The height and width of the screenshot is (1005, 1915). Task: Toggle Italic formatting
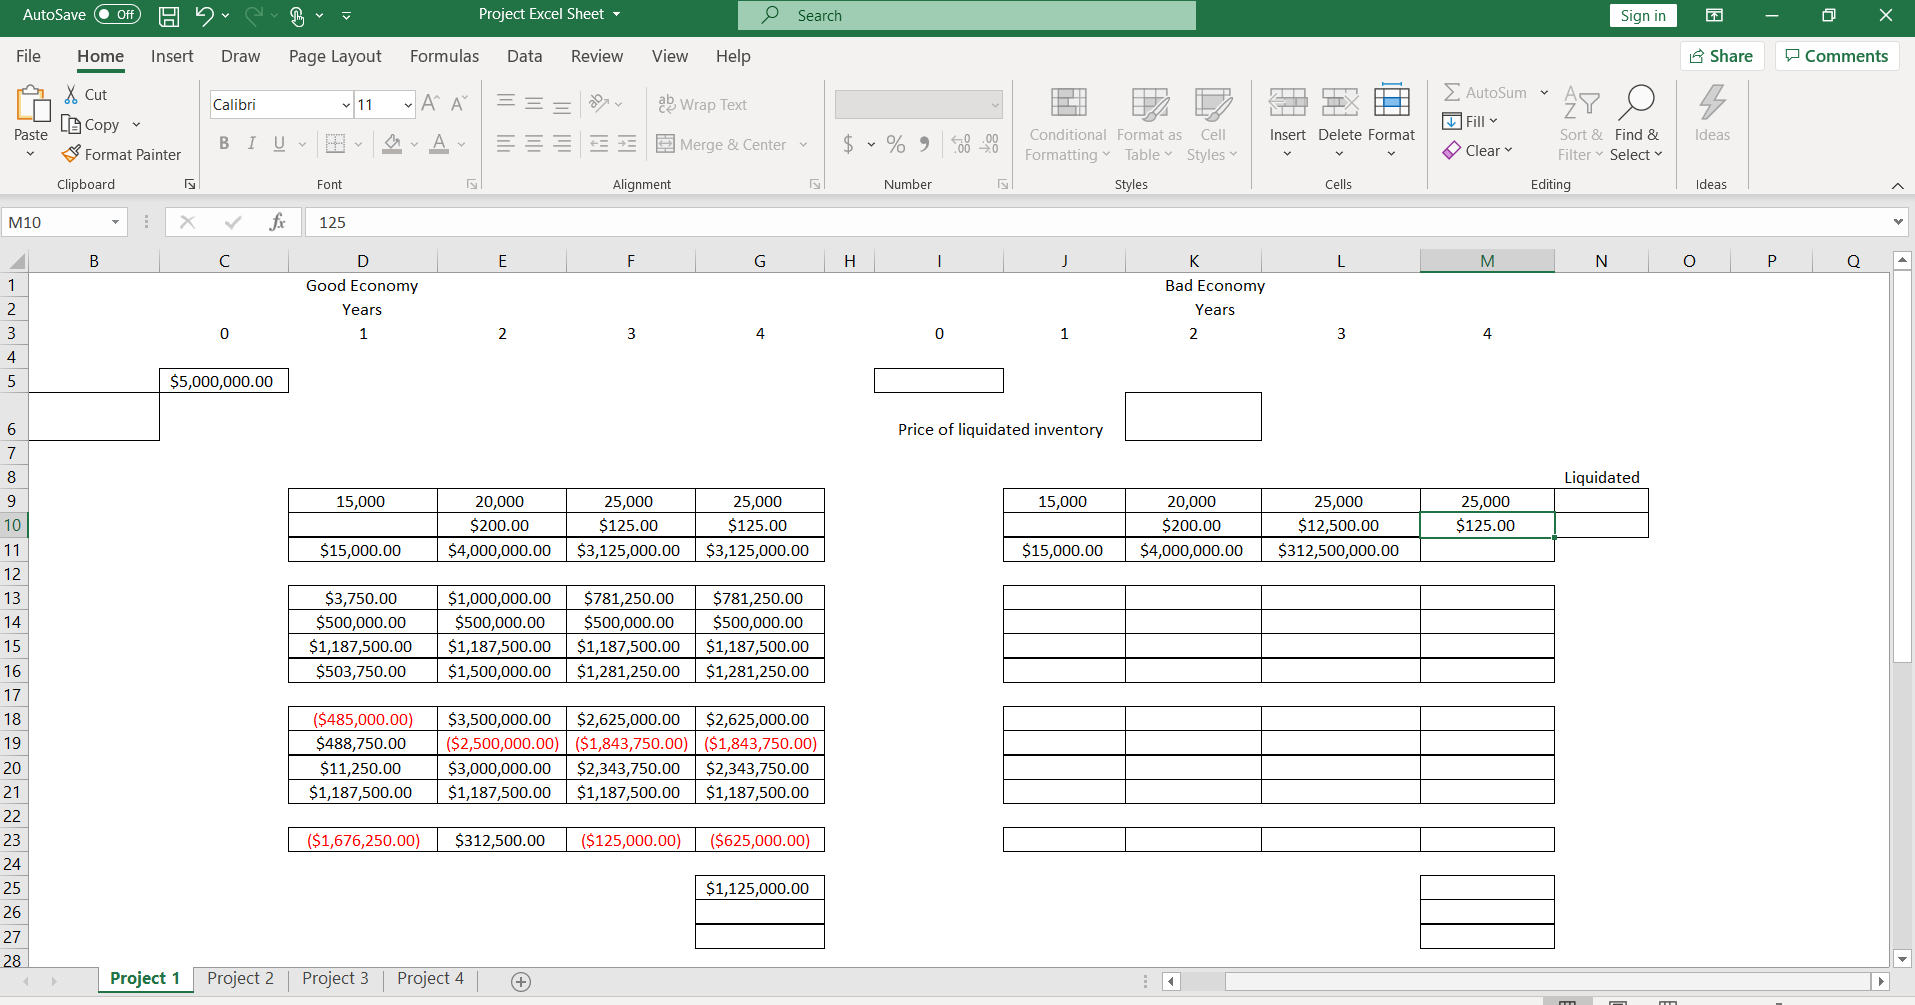pyautogui.click(x=252, y=144)
